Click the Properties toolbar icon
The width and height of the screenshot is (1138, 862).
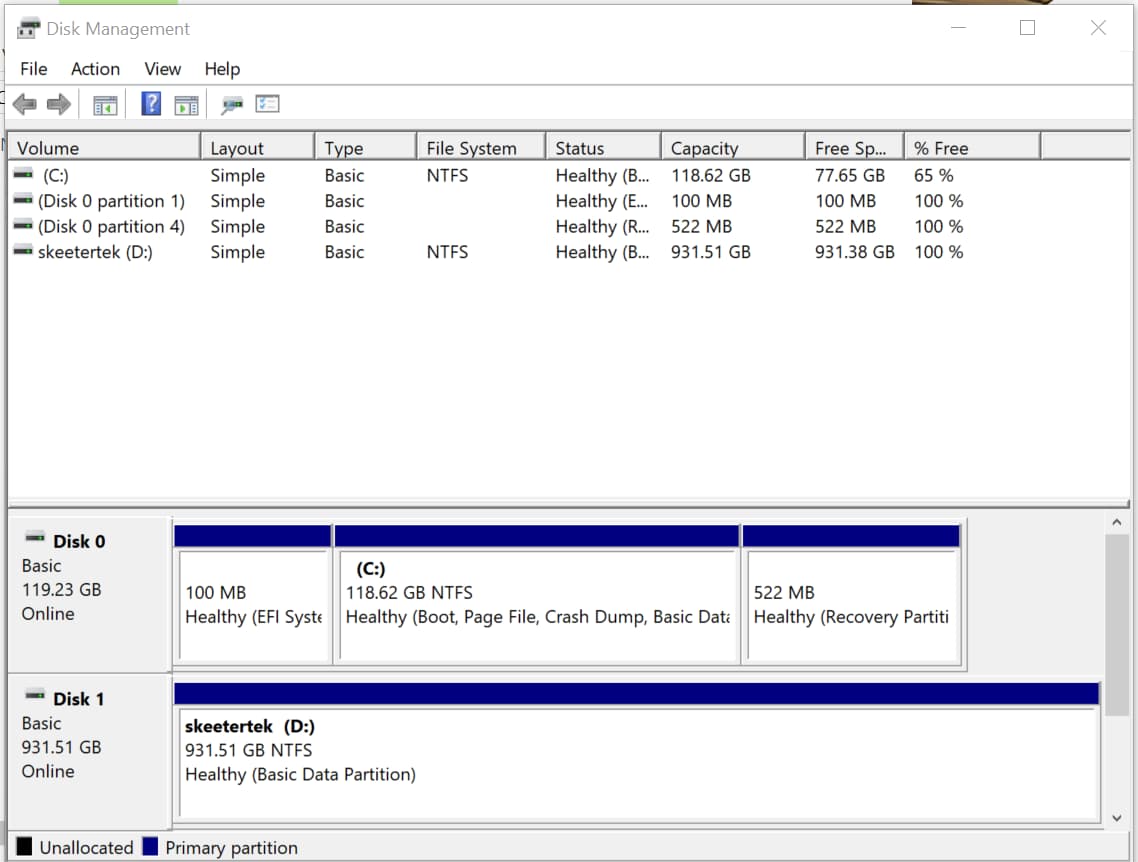[x=267, y=103]
